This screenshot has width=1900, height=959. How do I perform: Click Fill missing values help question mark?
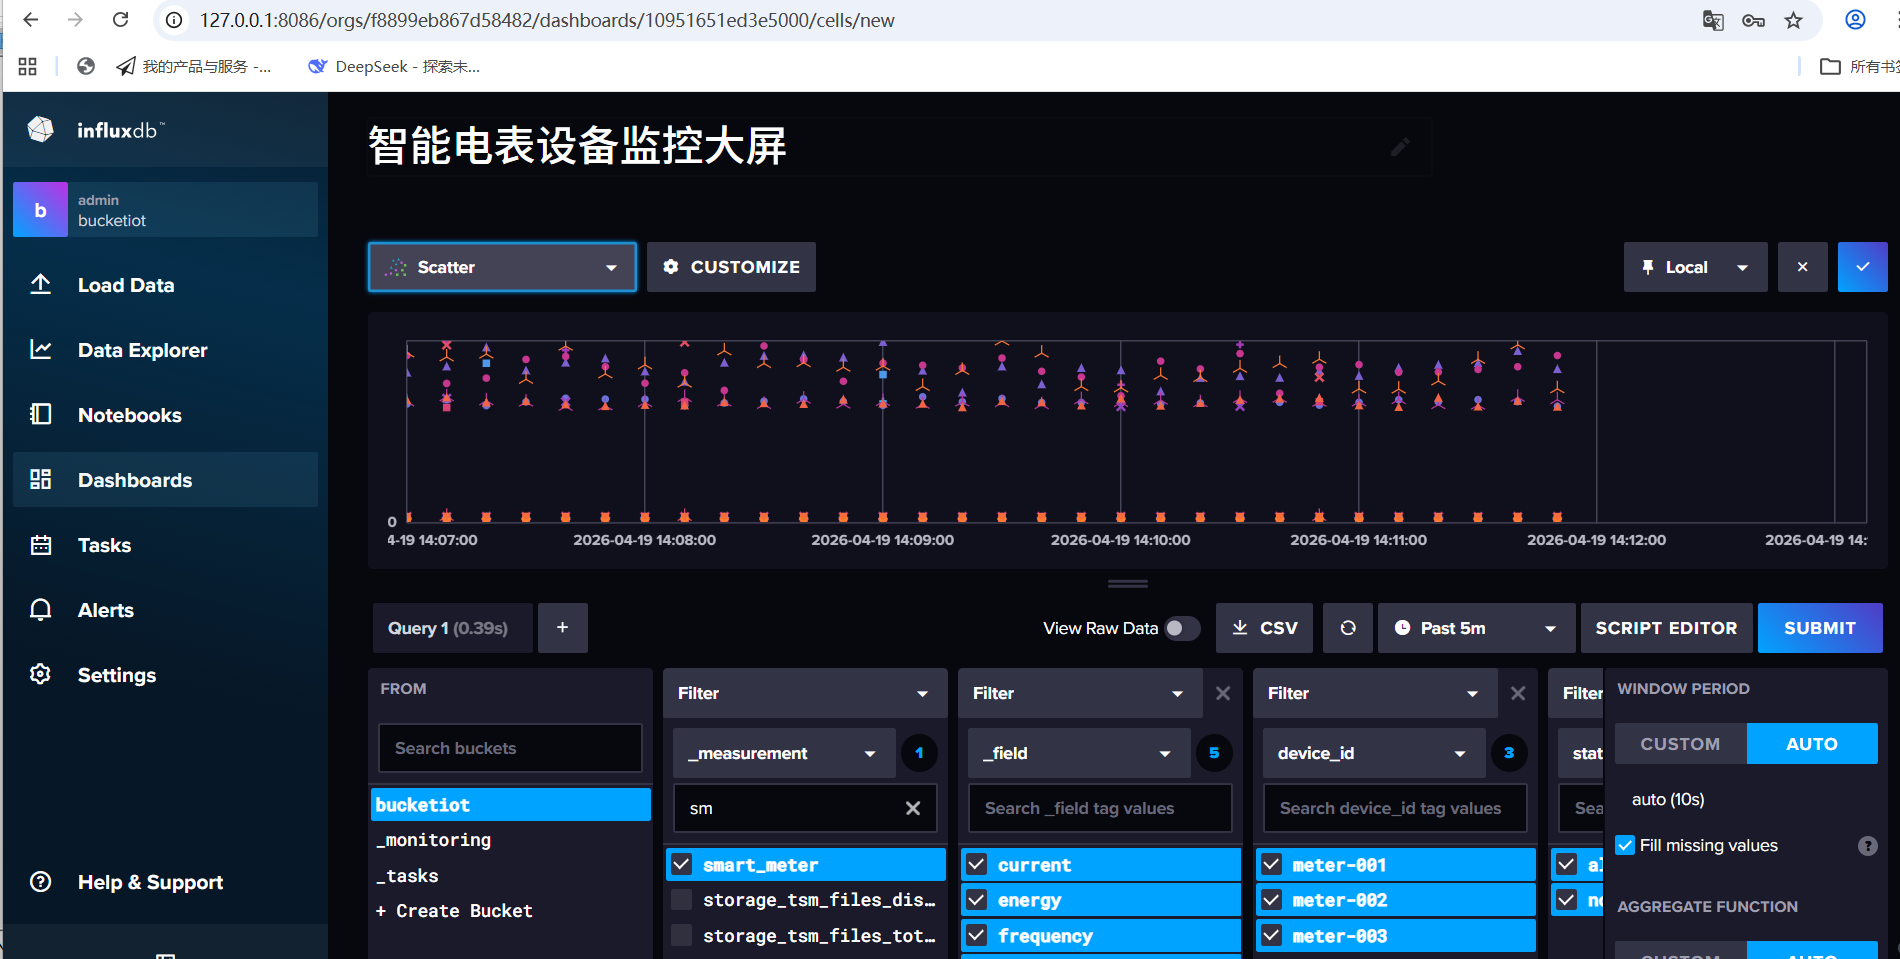click(1868, 846)
